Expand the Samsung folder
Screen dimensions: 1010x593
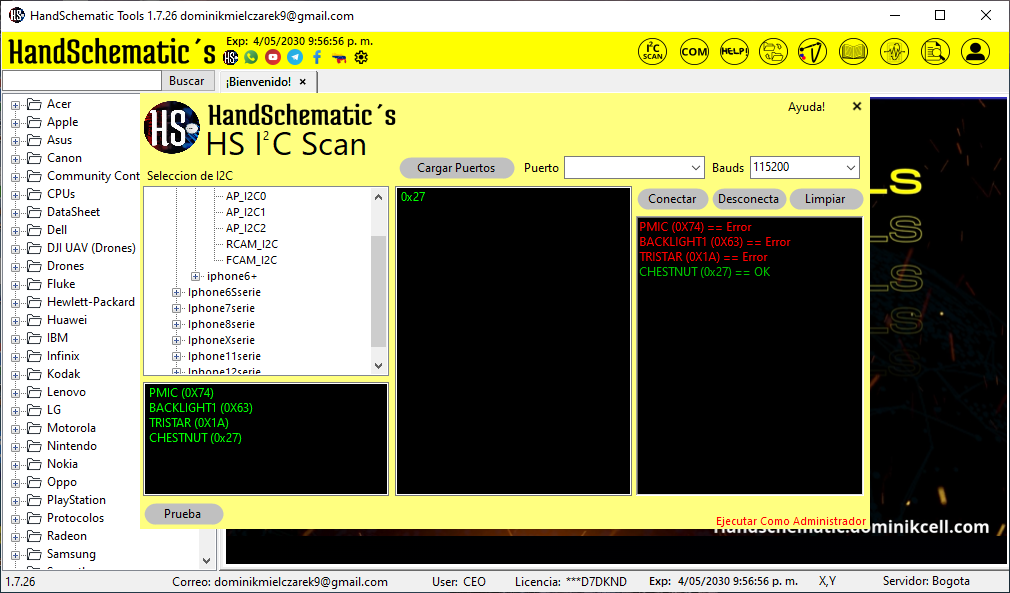click(15, 554)
